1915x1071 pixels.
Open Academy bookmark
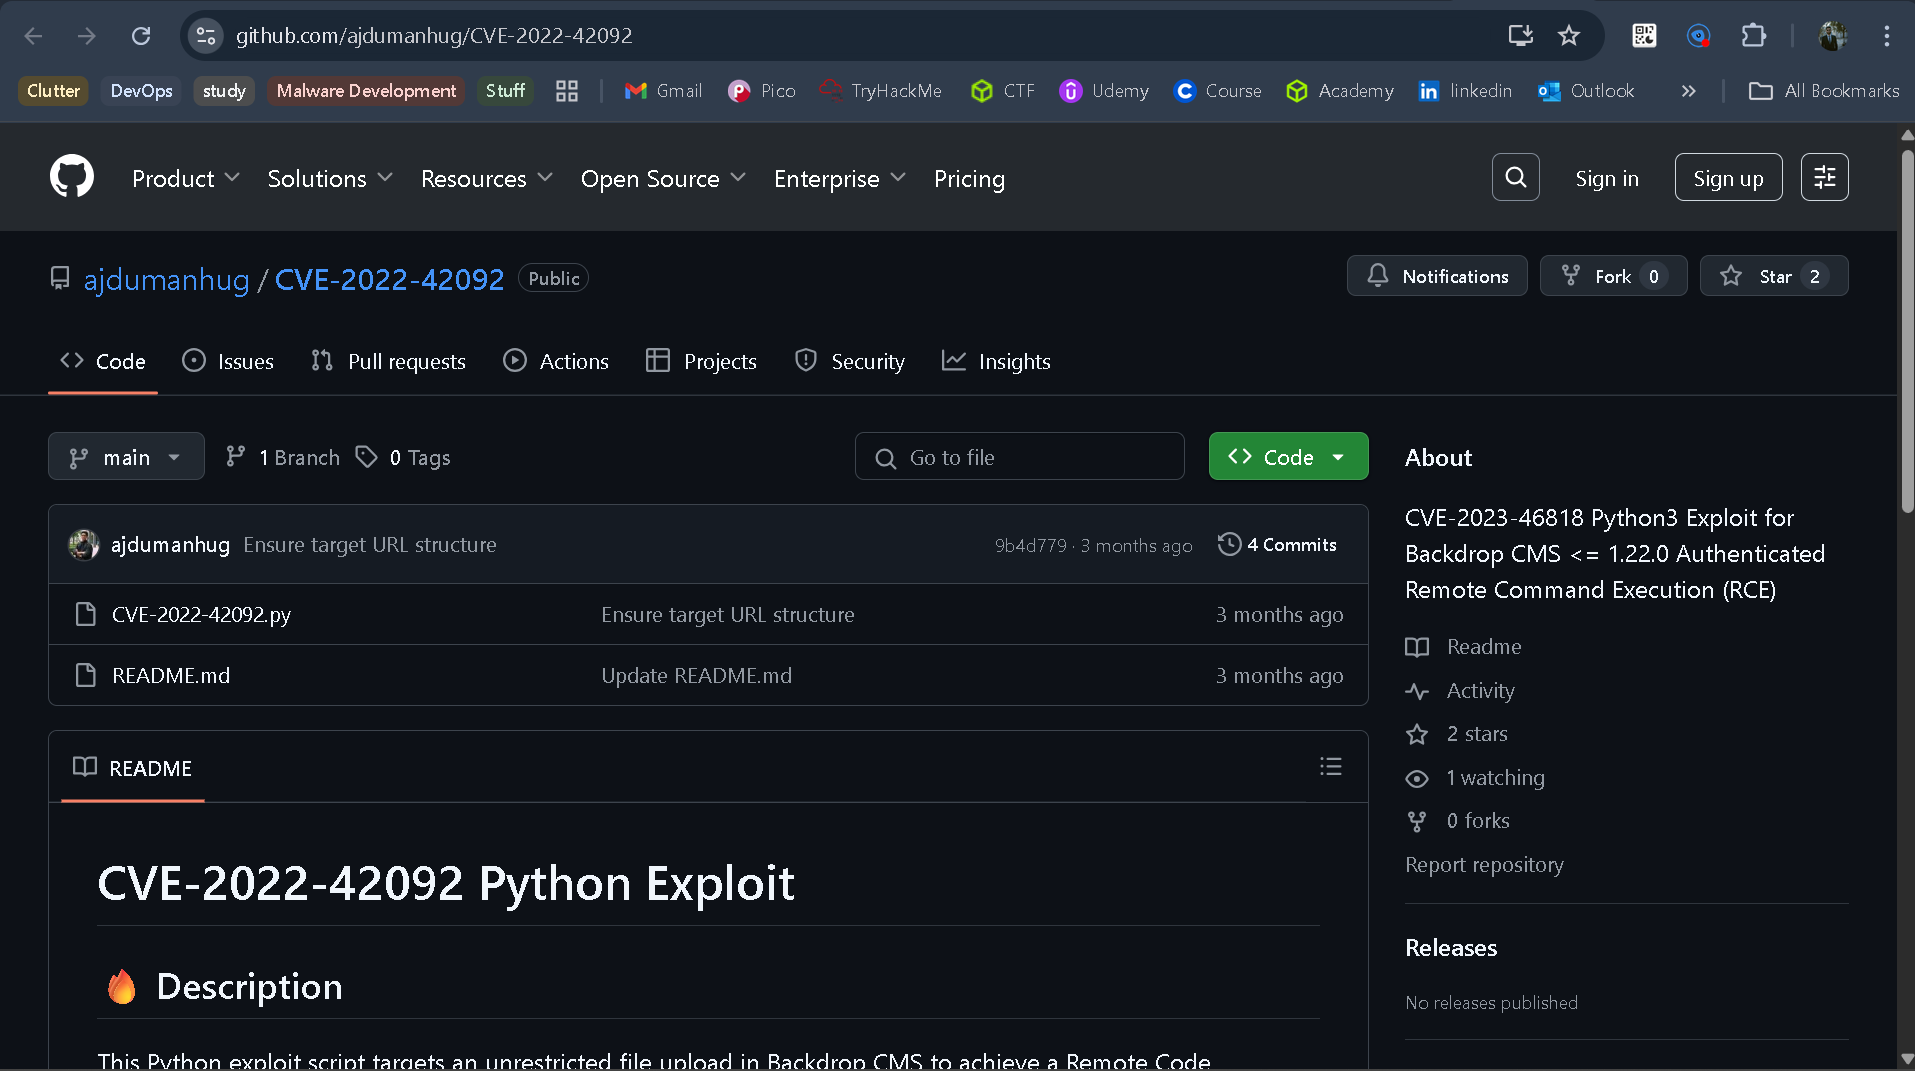(x=1340, y=91)
